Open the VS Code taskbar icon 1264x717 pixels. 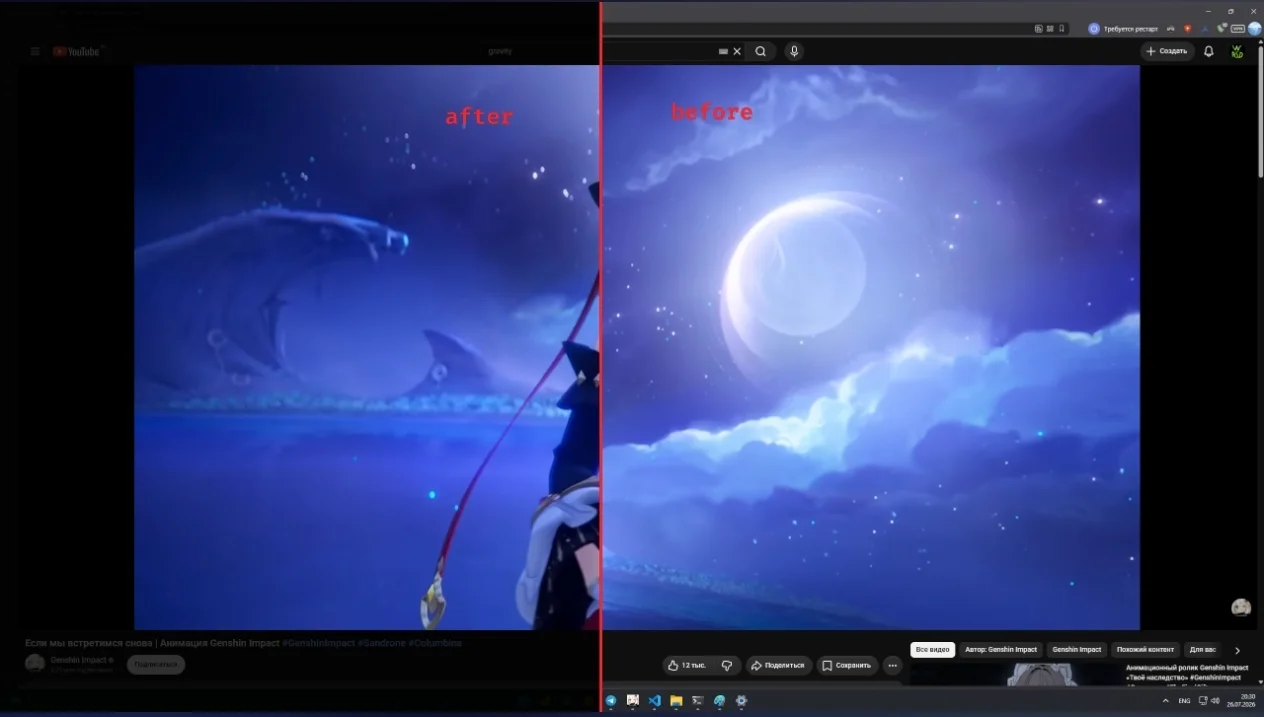coord(654,701)
